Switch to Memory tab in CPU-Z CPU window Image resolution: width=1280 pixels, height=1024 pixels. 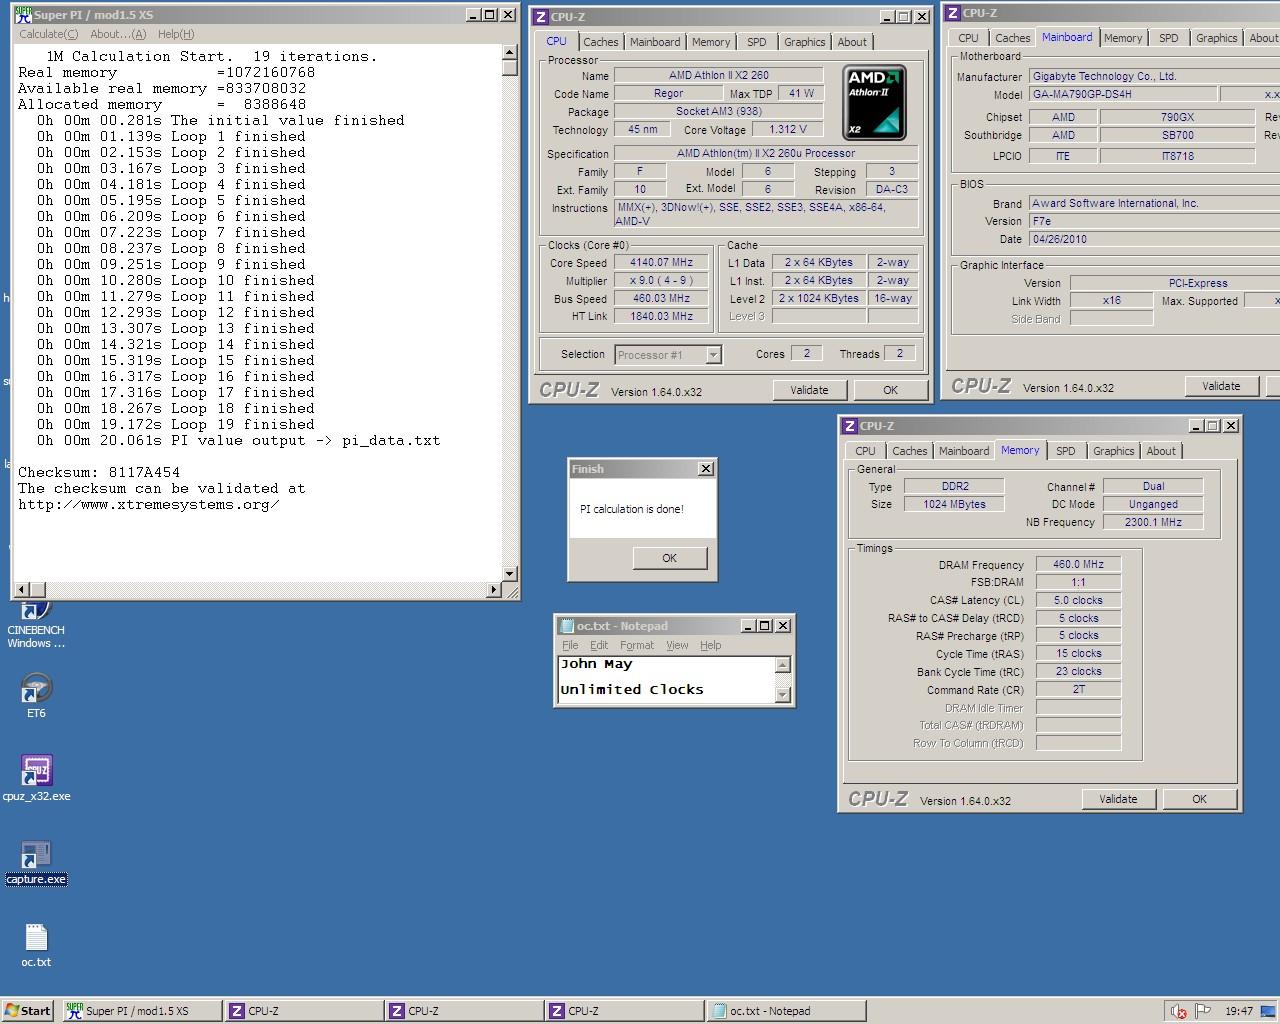coord(711,42)
